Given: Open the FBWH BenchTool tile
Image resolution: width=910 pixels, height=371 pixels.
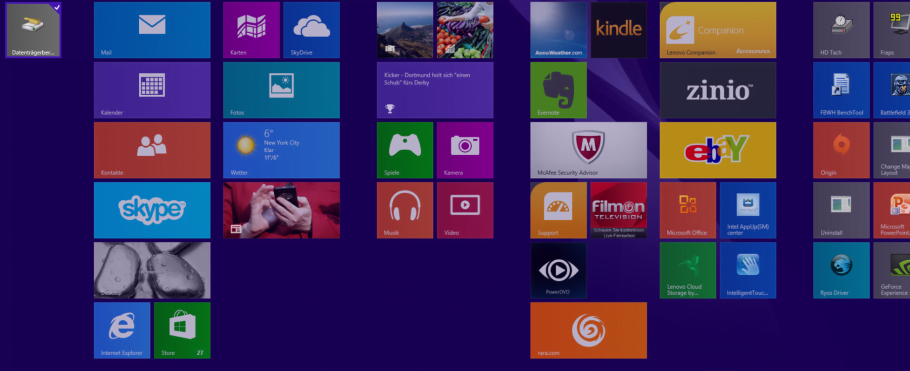Looking at the screenshot, I should pos(842,90).
